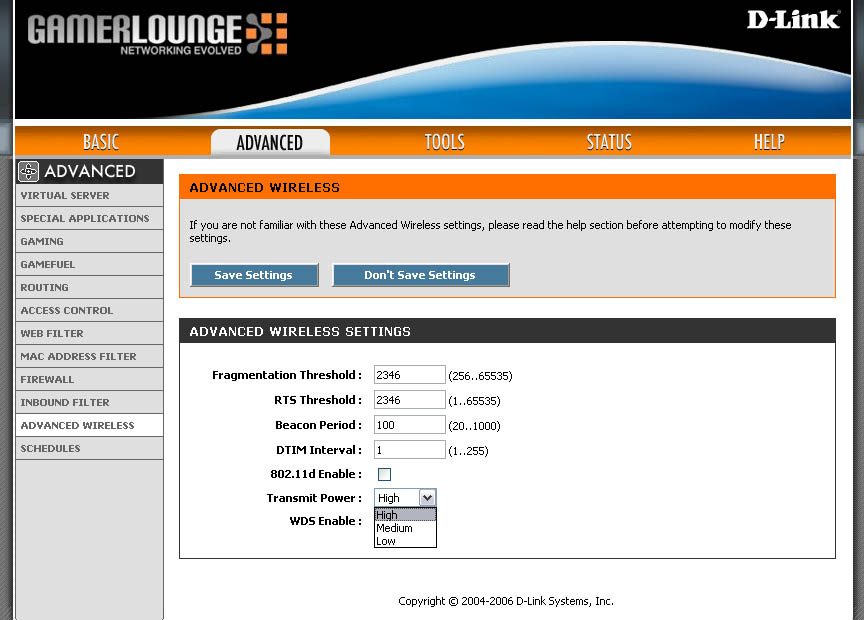The height and width of the screenshot is (620, 864).
Task: Click the DTIM Interval field
Action: pos(409,450)
